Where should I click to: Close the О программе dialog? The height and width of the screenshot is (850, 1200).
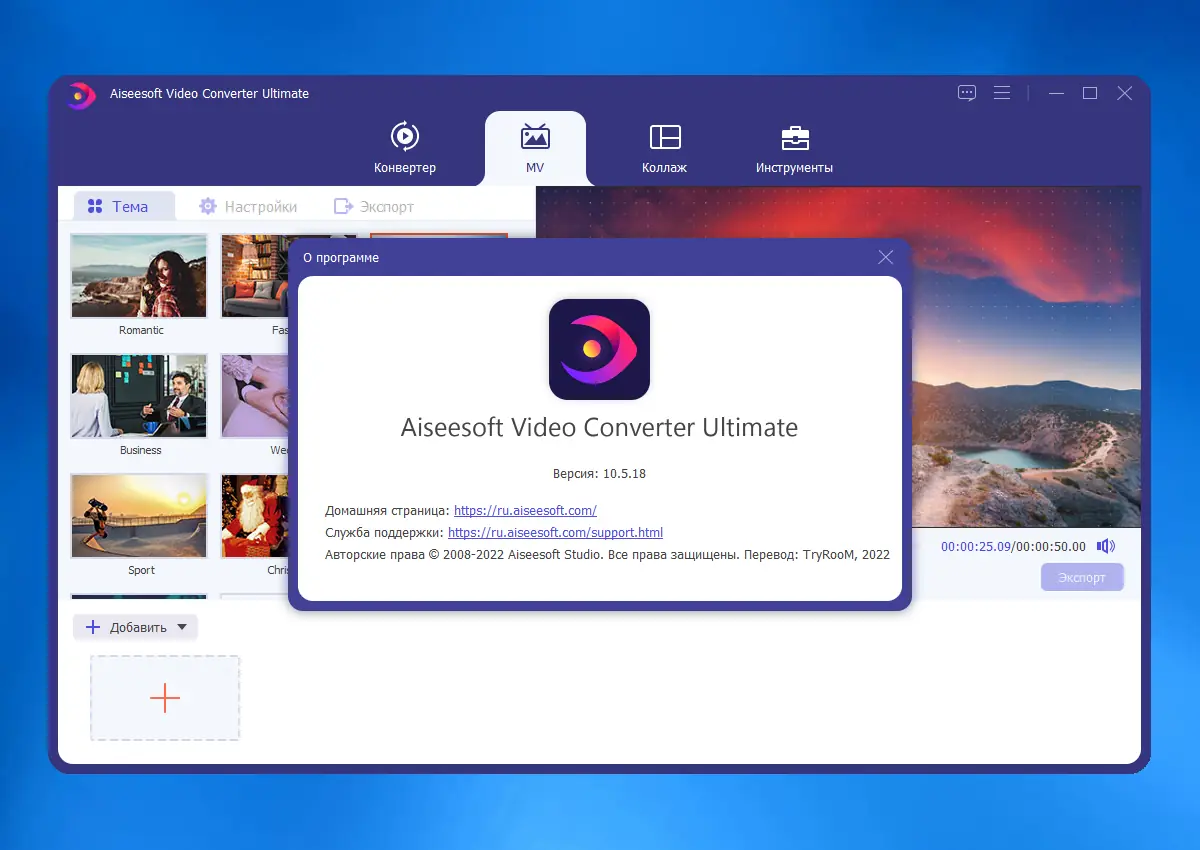(x=885, y=257)
